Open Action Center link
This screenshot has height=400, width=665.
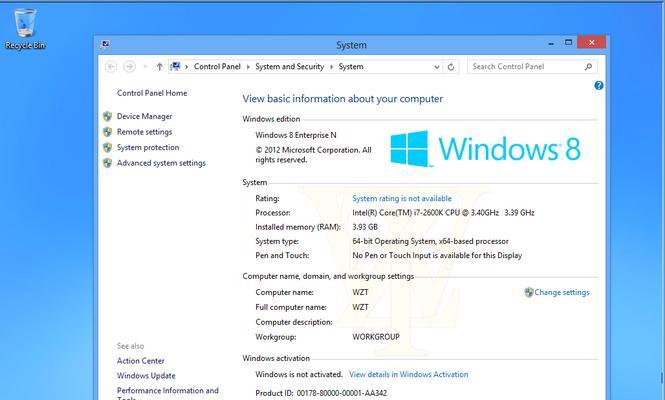tap(140, 361)
